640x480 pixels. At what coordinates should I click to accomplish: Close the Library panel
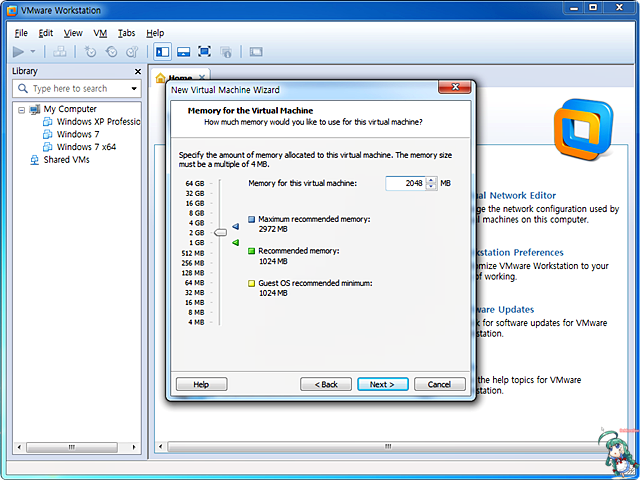pos(138,71)
